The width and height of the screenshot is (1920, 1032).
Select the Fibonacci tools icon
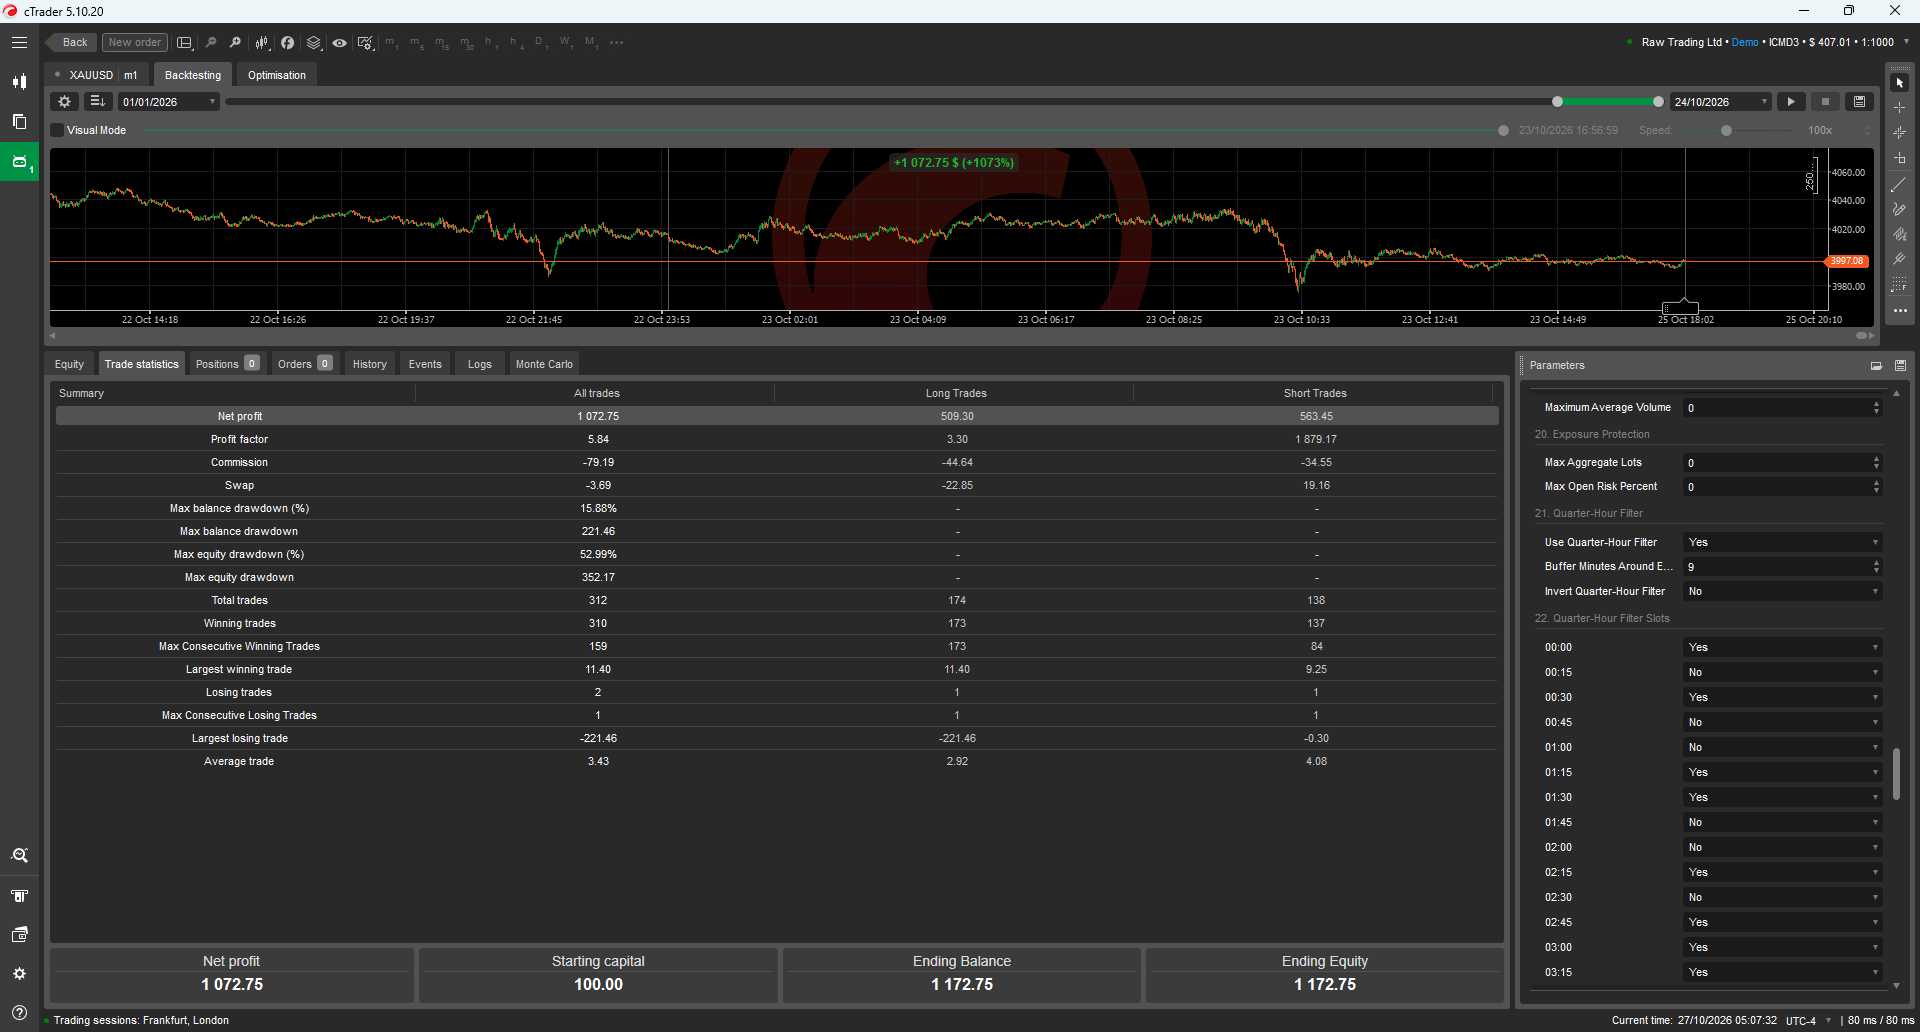(1899, 285)
